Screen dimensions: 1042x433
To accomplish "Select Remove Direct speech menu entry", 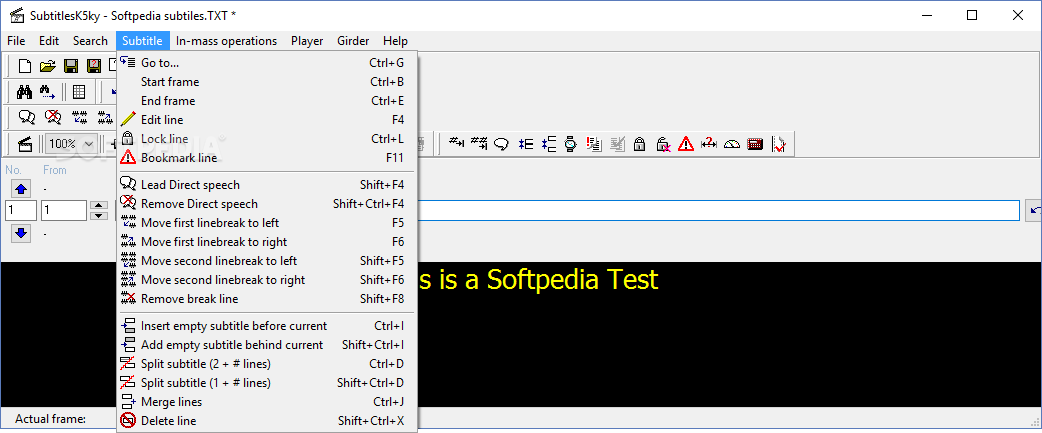I will 266,204.
